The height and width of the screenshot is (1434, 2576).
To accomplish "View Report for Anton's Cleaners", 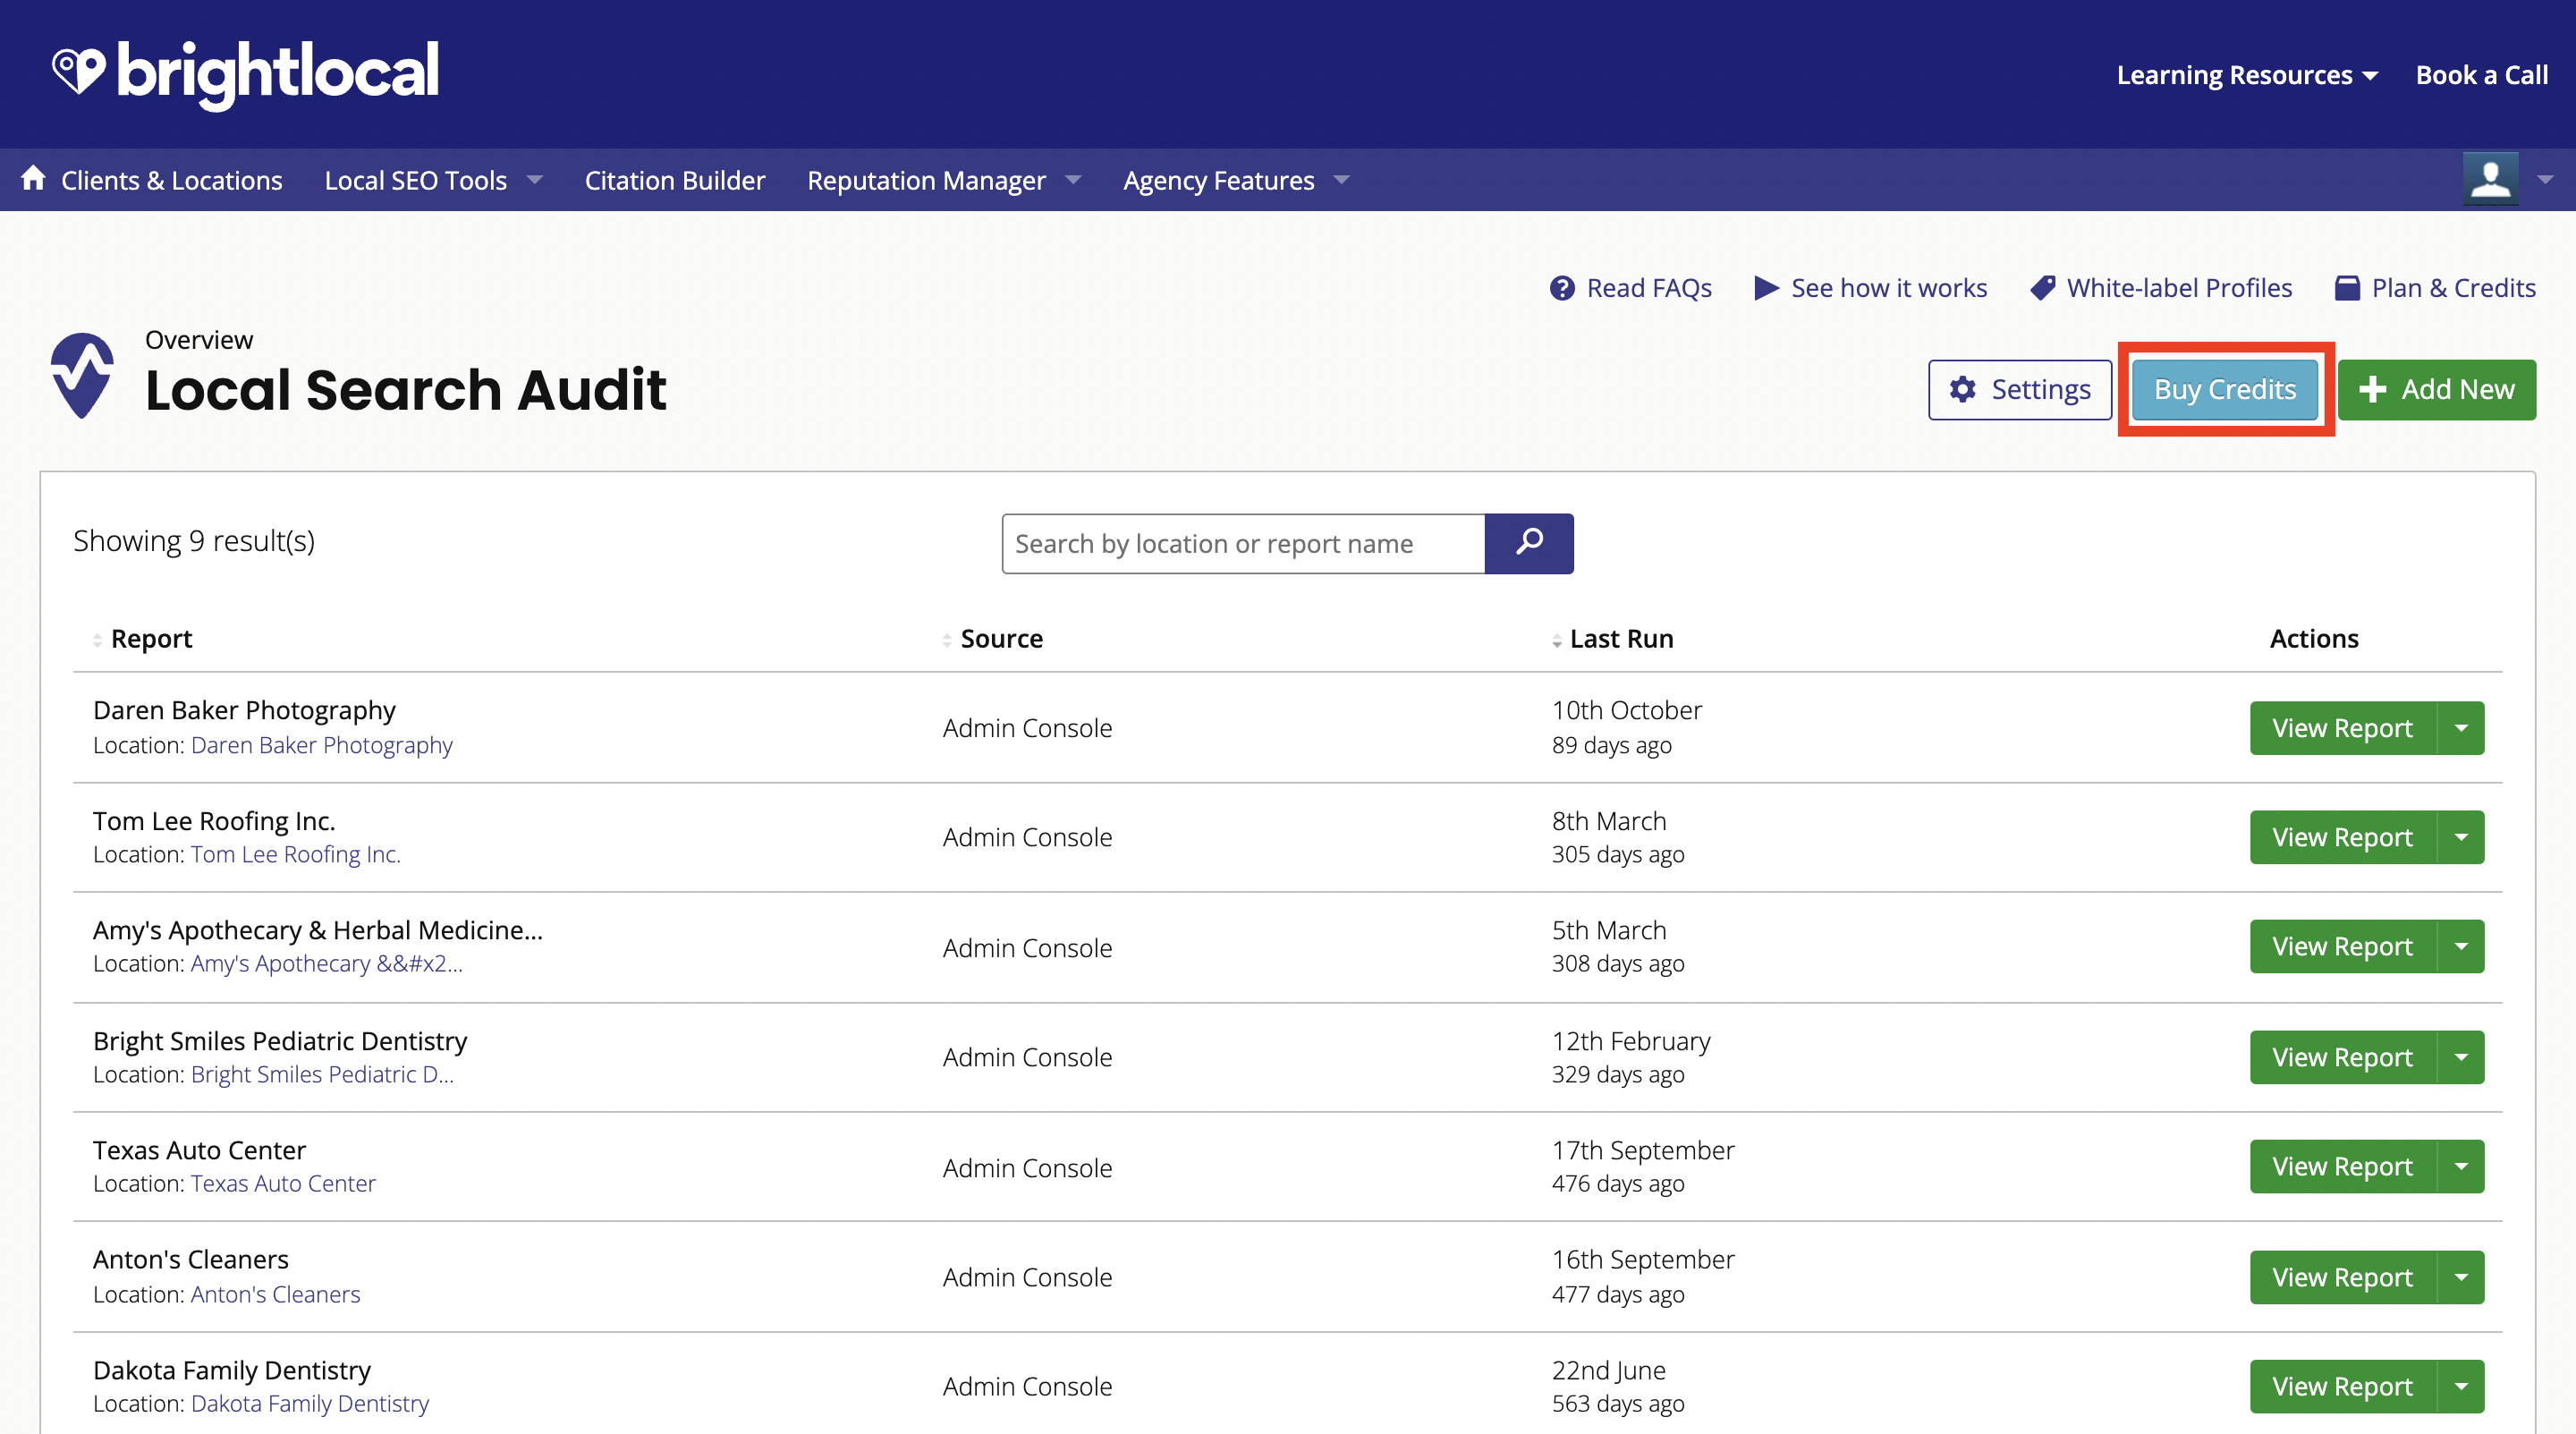I will (2342, 1277).
